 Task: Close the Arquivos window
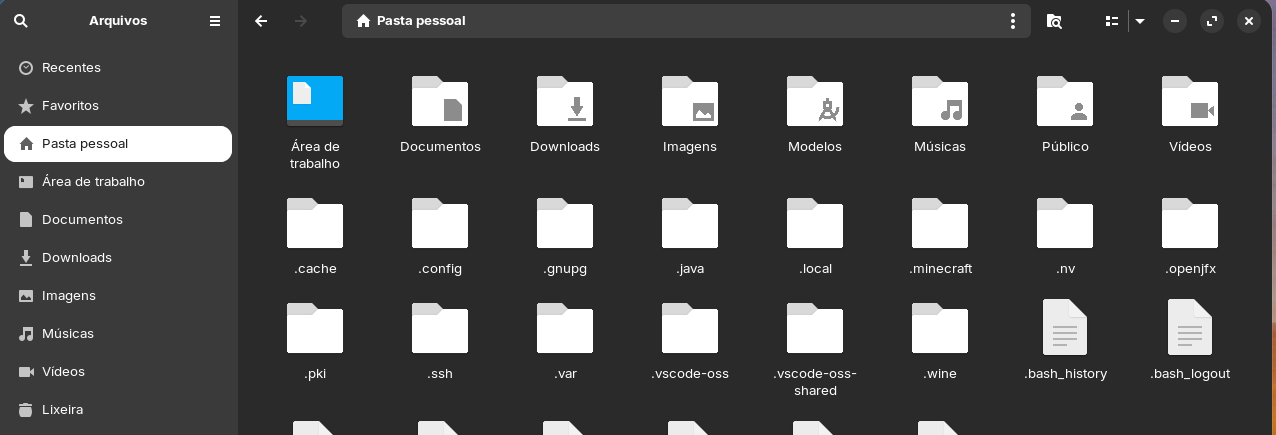(x=1248, y=20)
